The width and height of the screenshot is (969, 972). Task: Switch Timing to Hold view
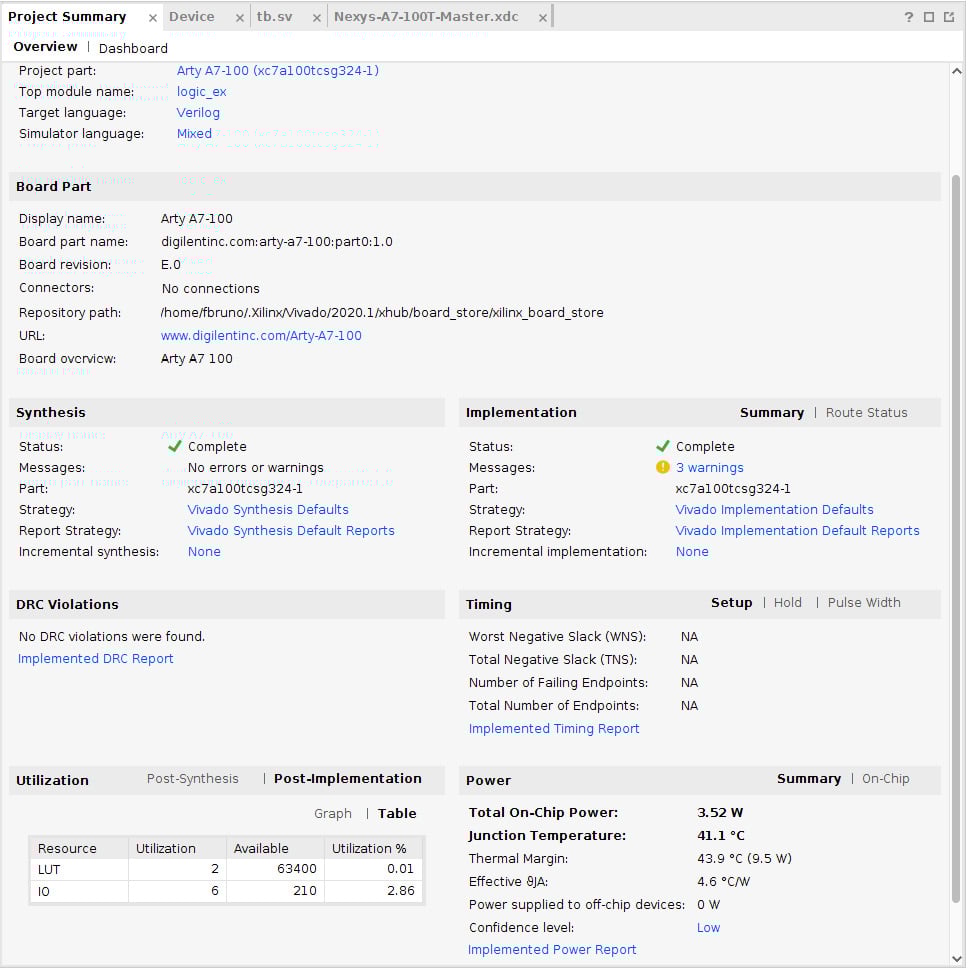point(787,603)
